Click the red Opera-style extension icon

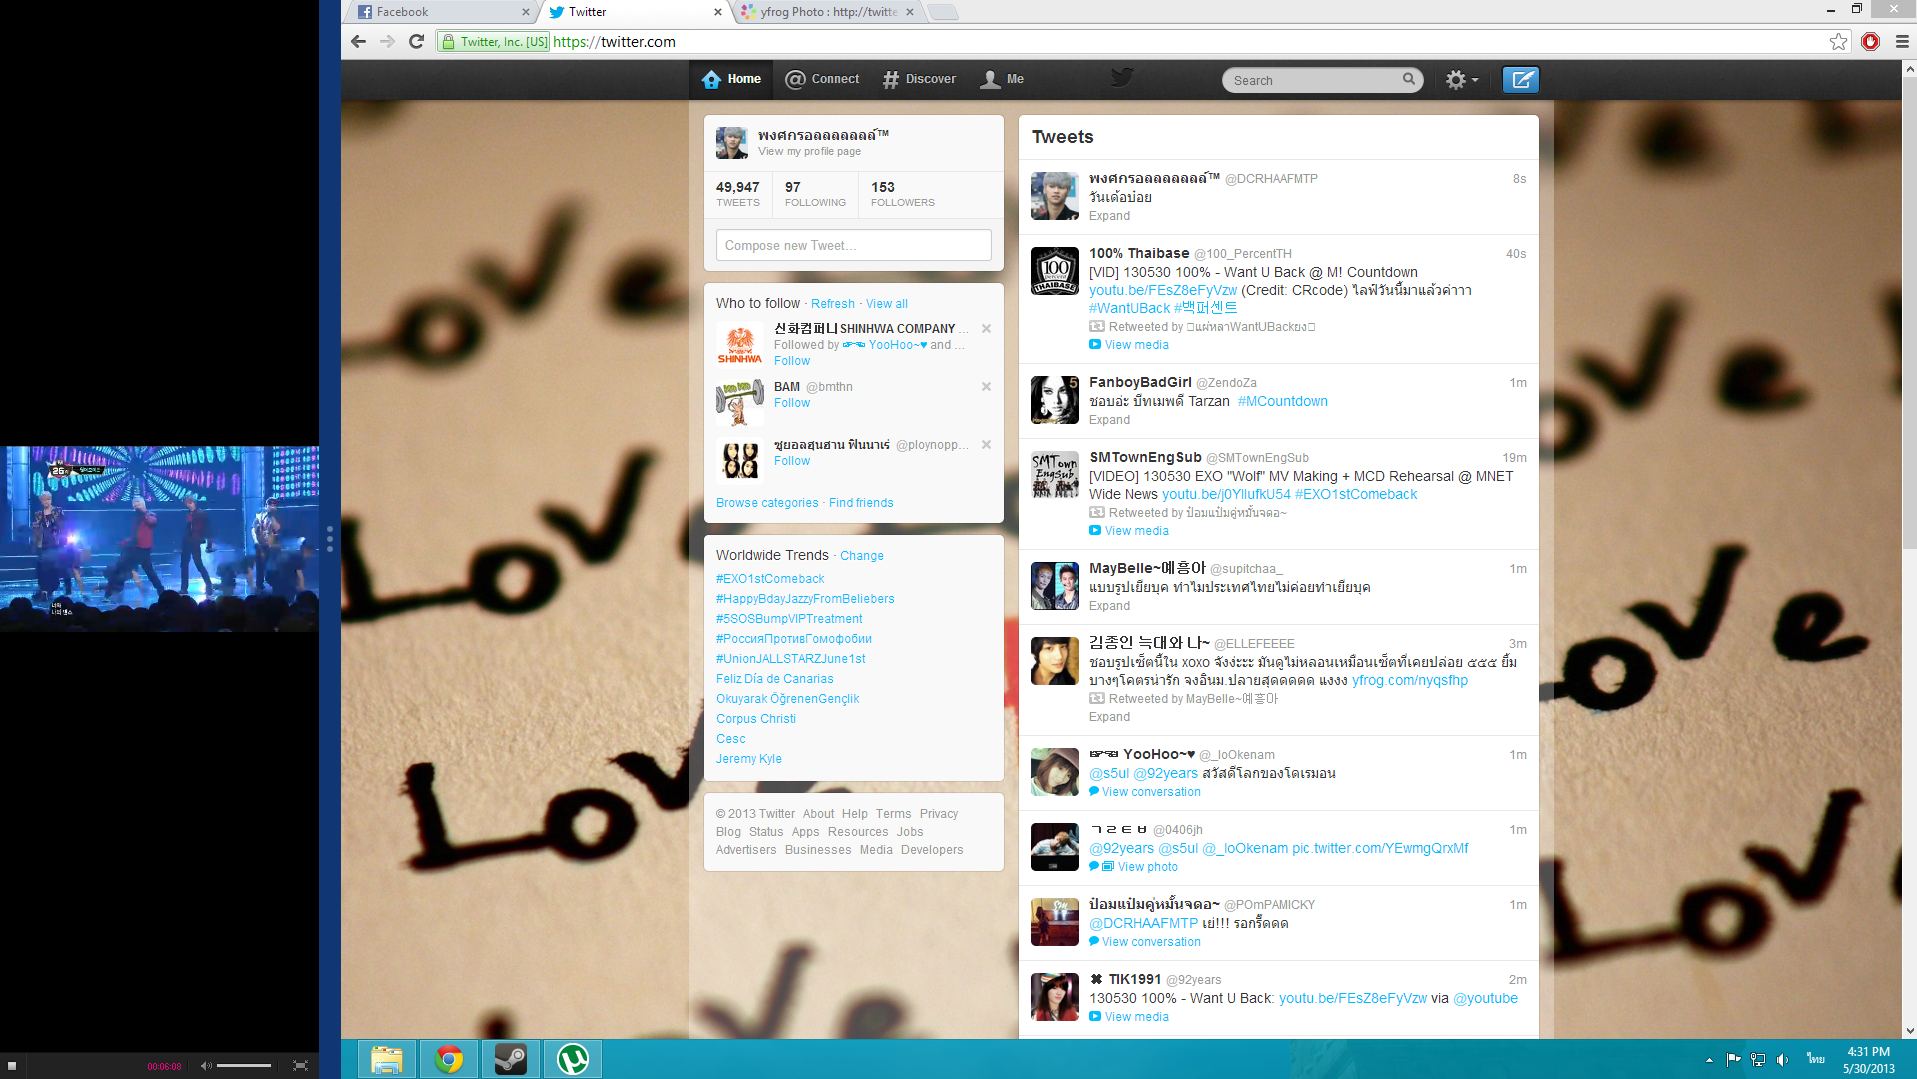pyautogui.click(x=1870, y=41)
